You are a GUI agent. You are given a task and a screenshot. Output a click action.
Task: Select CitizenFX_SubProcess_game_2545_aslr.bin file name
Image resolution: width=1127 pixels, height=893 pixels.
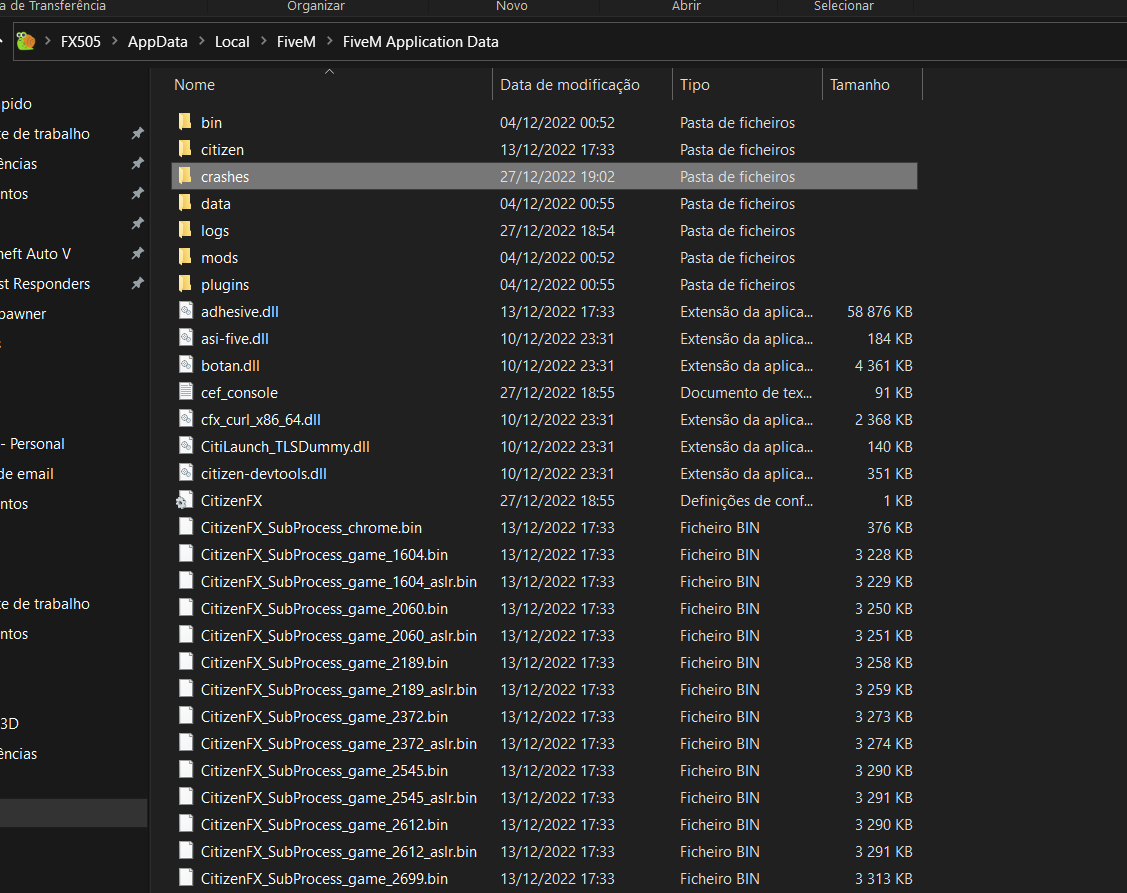pos(339,797)
